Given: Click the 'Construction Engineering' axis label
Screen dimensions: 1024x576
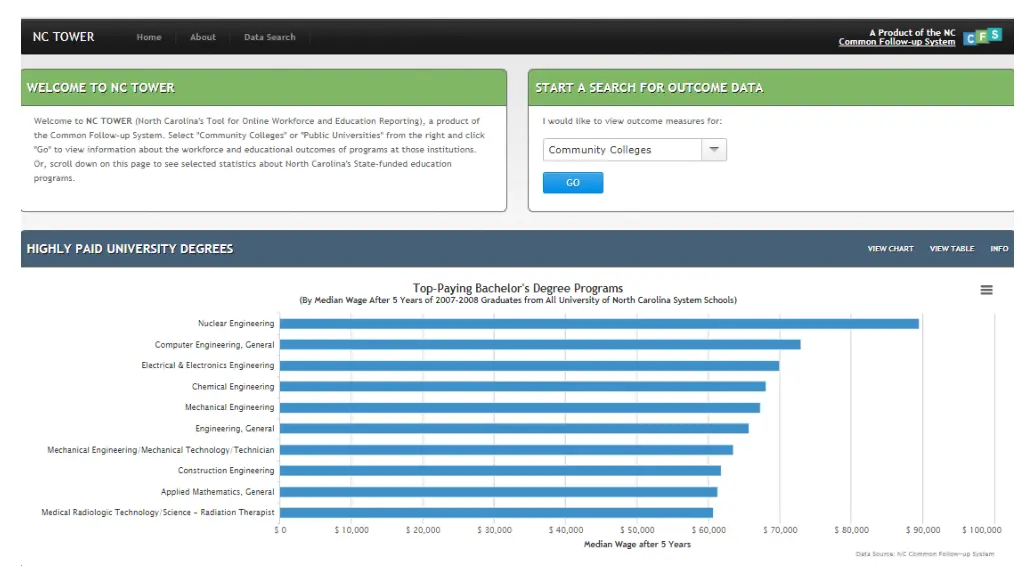Looking at the screenshot, I should [226, 470].
